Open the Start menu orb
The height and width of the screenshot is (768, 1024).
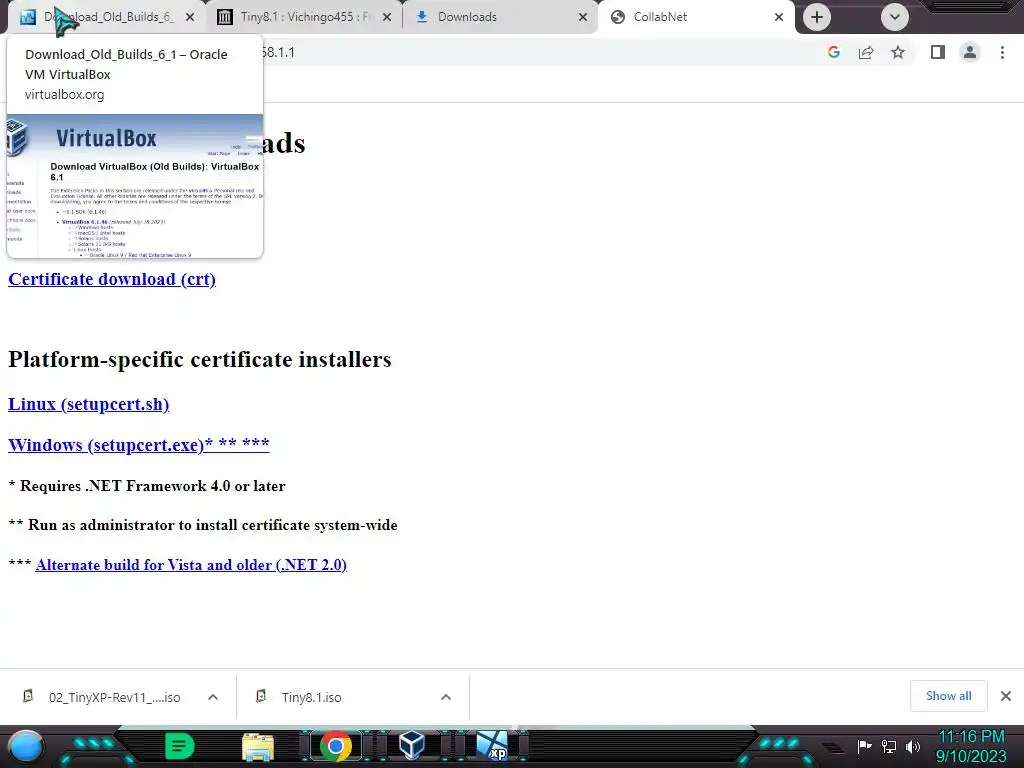coord(26,746)
